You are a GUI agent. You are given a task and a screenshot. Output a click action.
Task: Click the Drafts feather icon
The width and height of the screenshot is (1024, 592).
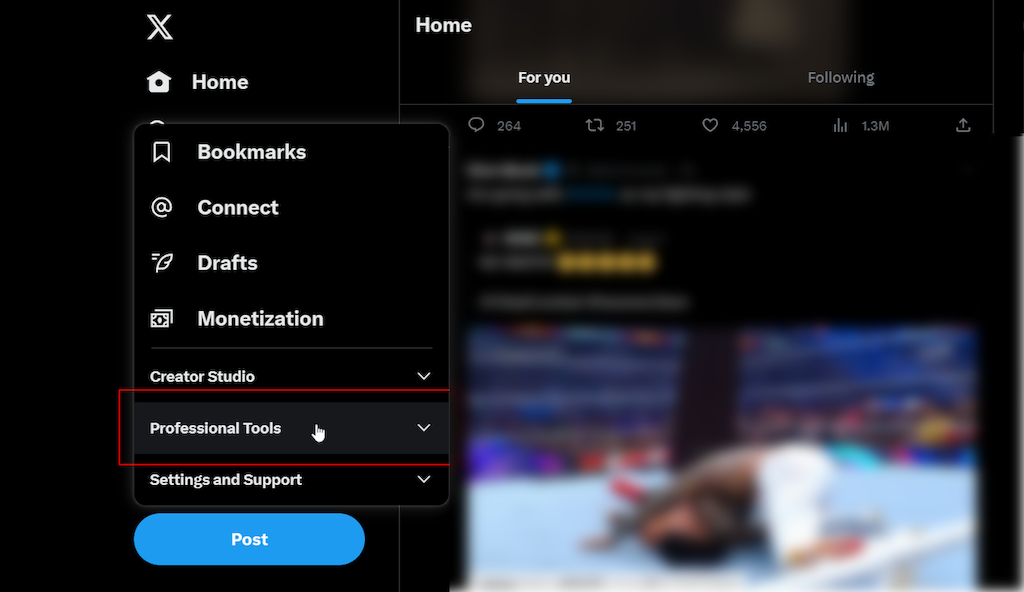pyautogui.click(x=162, y=263)
